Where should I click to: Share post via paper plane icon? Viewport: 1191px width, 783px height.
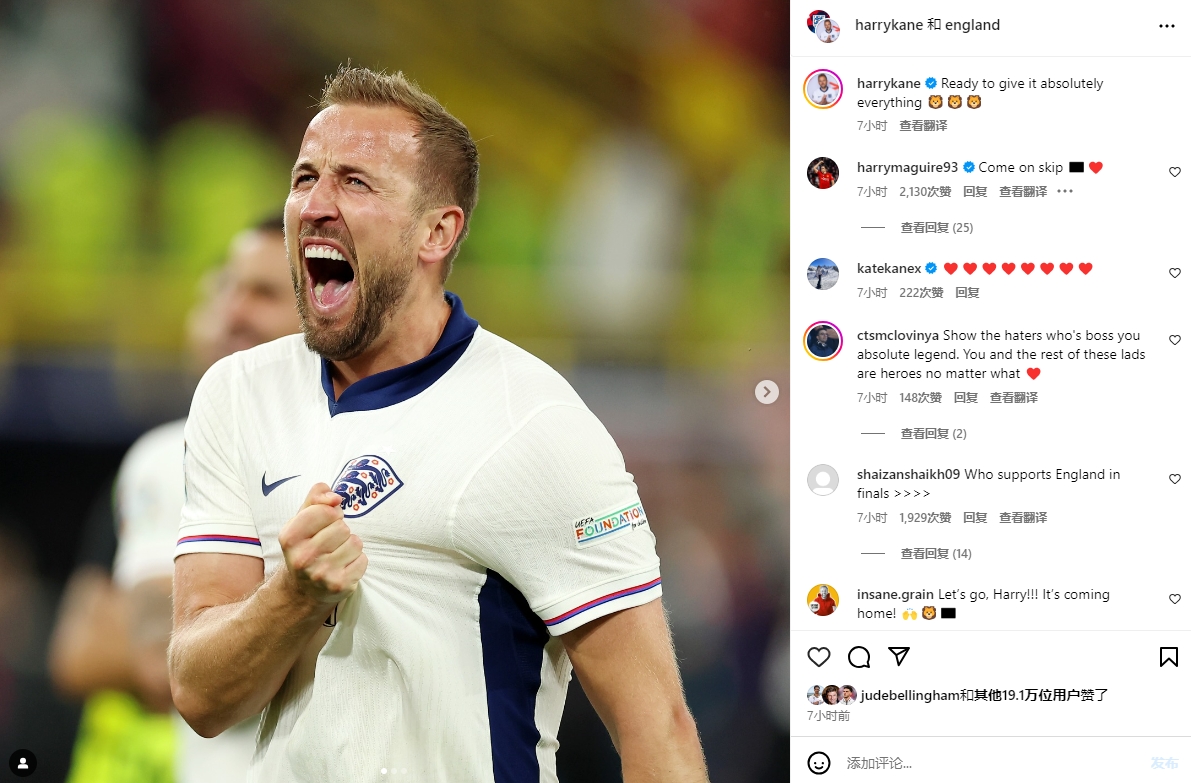[x=899, y=656]
